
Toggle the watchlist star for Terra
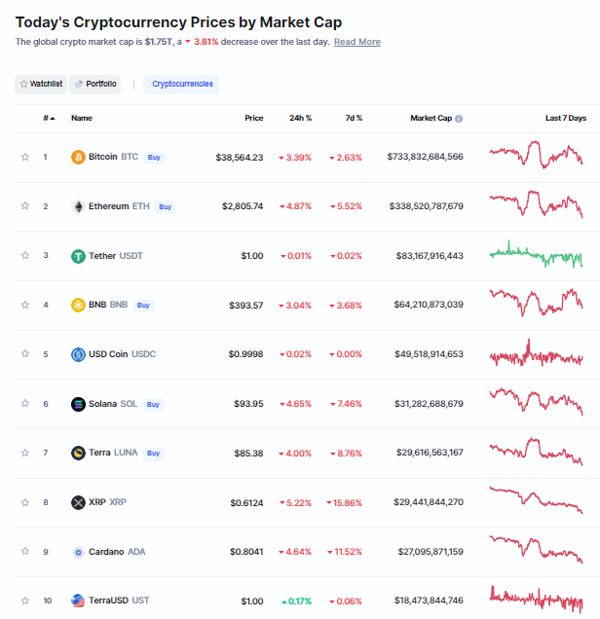25,452
